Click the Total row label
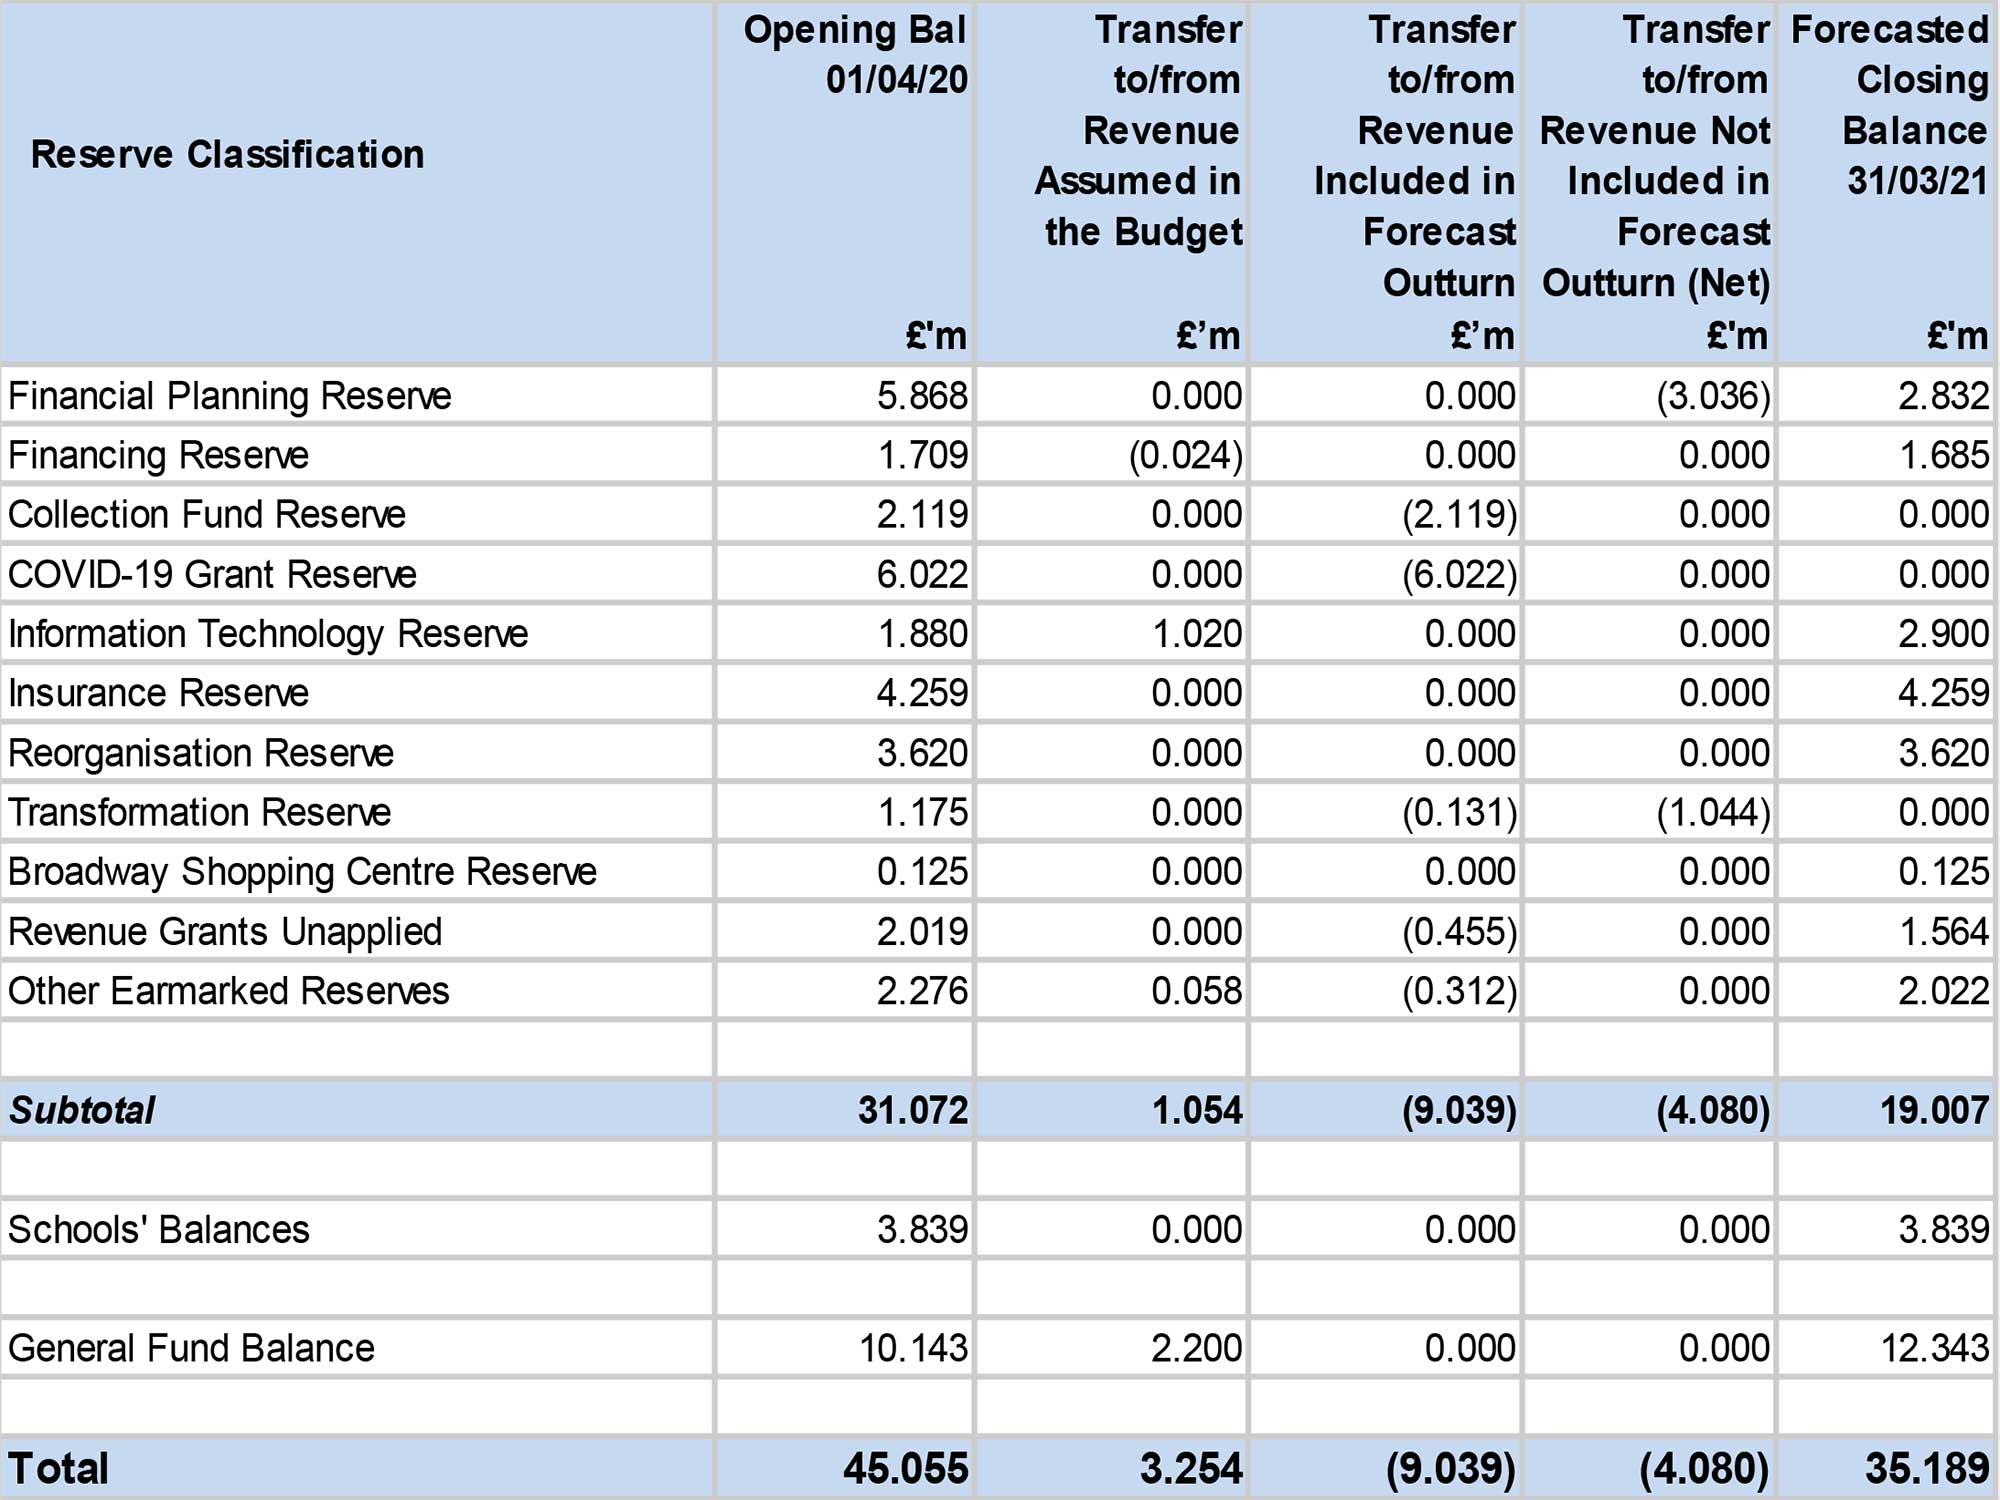 click(x=58, y=1468)
